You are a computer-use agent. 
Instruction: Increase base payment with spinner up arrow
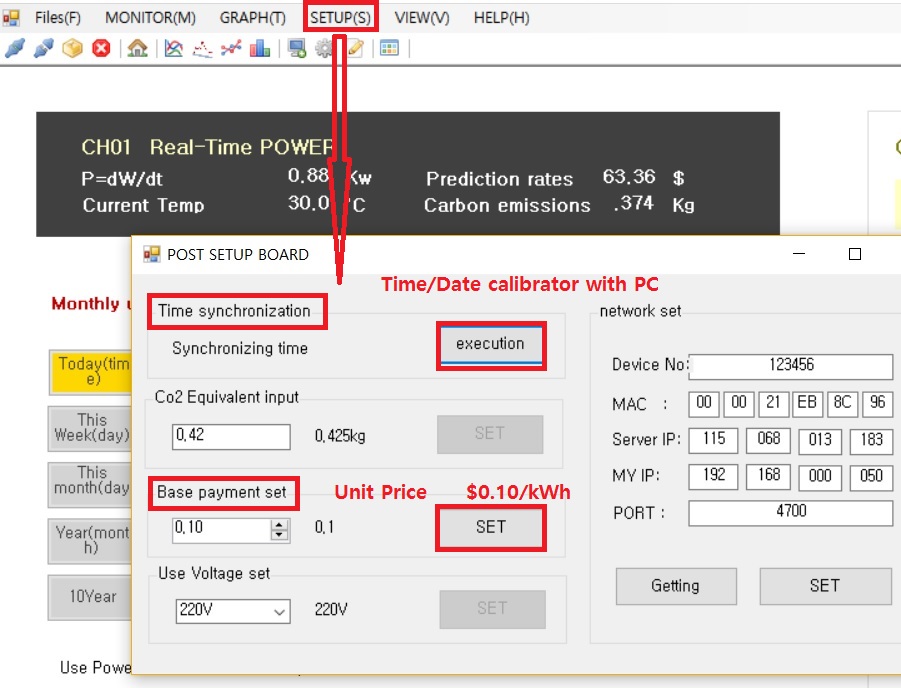pyautogui.click(x=279, y=525)
